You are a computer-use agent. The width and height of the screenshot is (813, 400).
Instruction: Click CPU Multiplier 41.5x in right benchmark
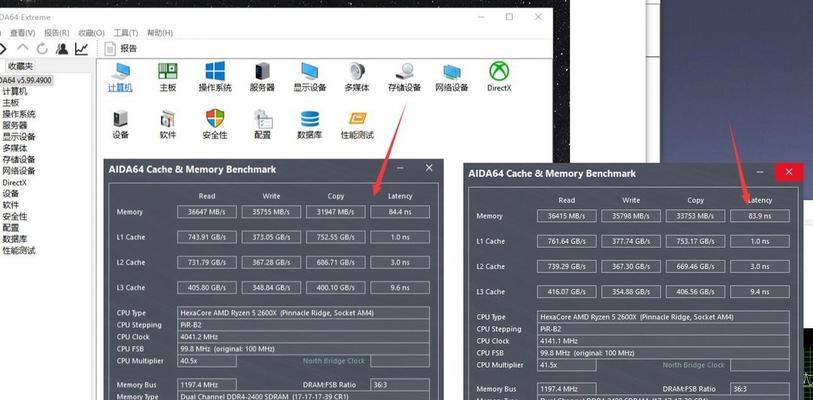tap(567, 365)
